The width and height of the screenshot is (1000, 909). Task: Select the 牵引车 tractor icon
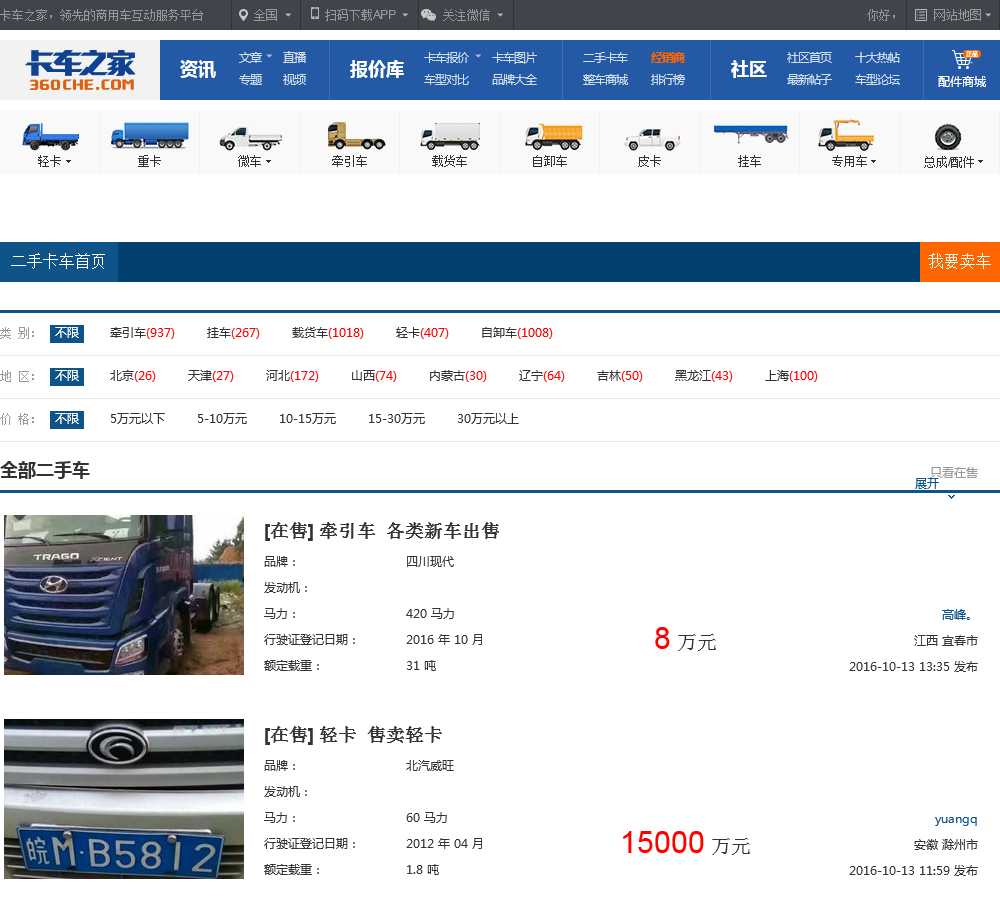pyautogui.click(x=356, y=135)
